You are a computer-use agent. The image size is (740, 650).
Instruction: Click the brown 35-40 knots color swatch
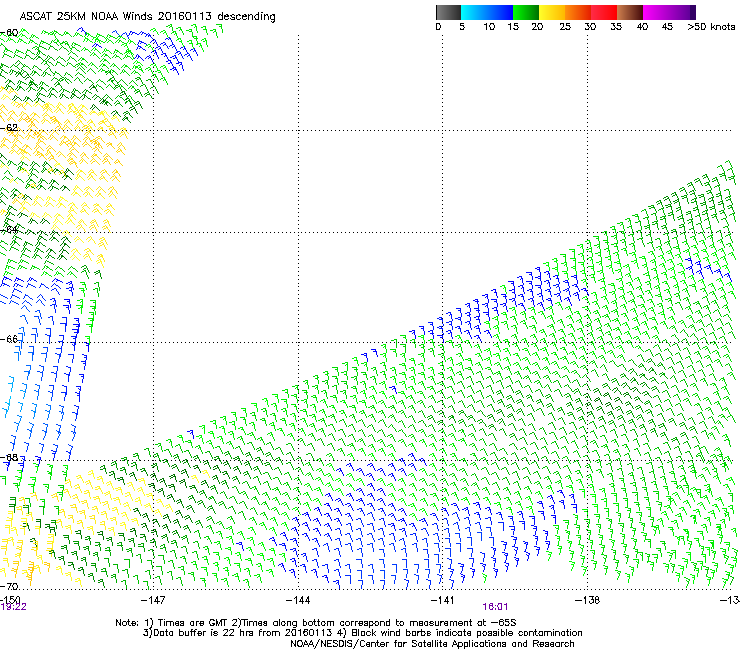click(630, 12)
